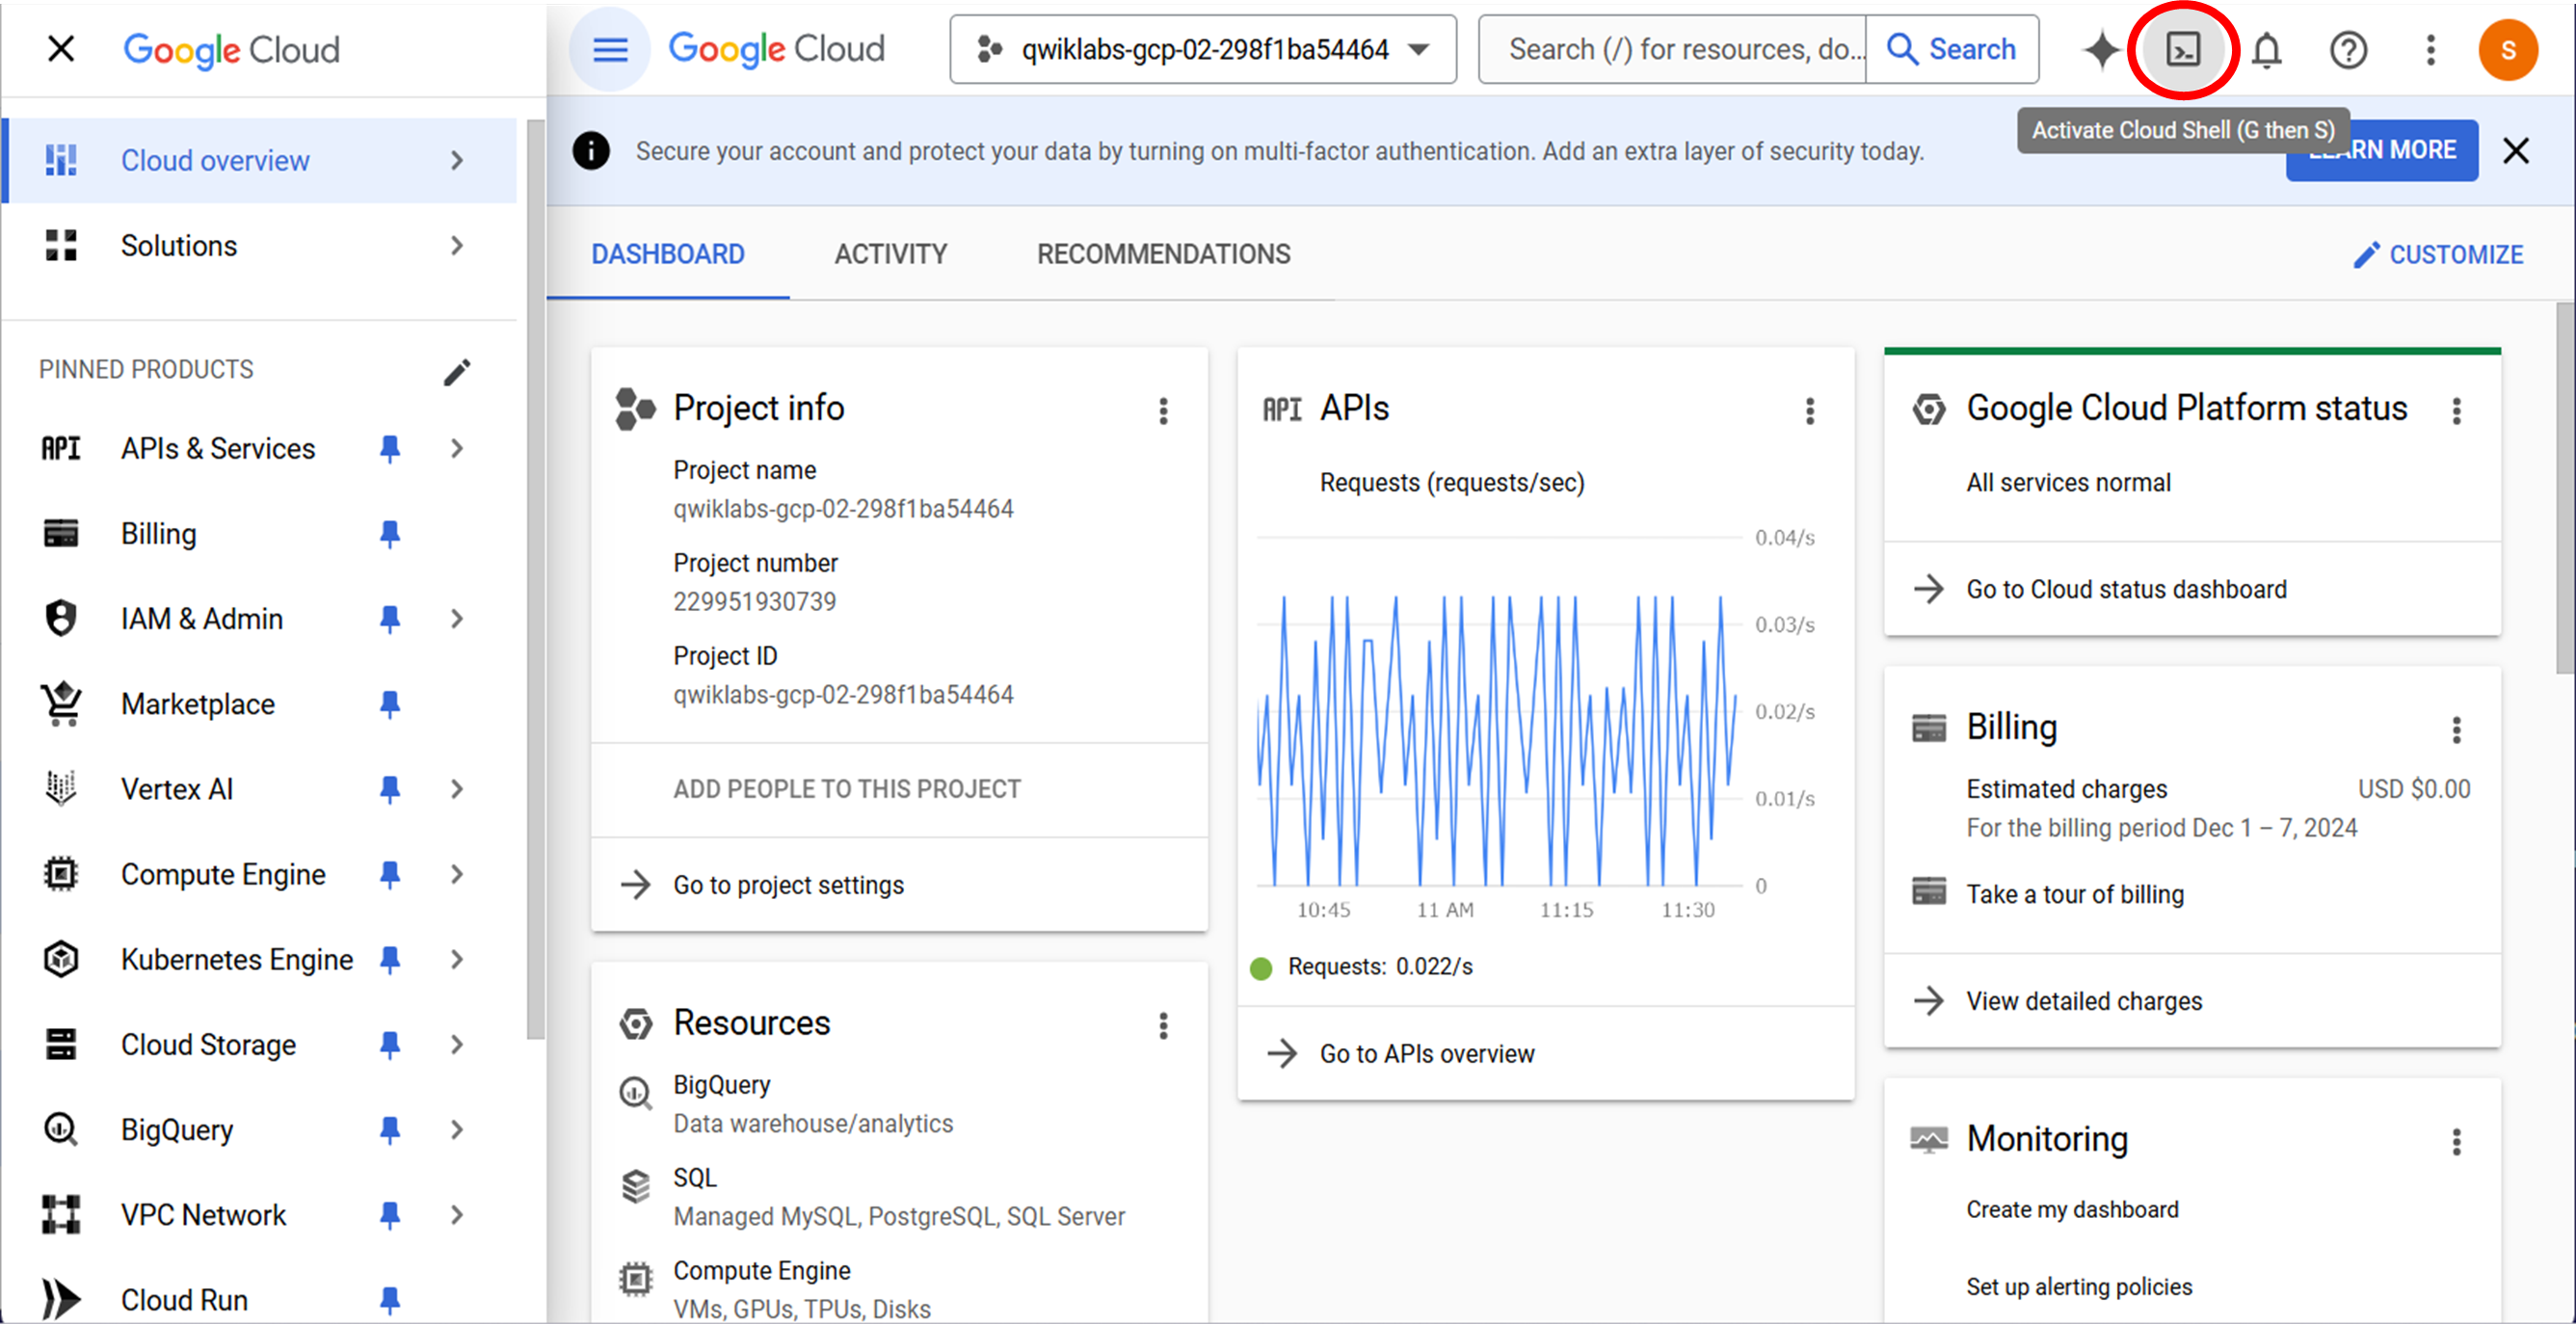The width and height of the screenshot is (2576, 1324).
Task: Go to Cloud status dashboard link
Action: click(2125, 590)
